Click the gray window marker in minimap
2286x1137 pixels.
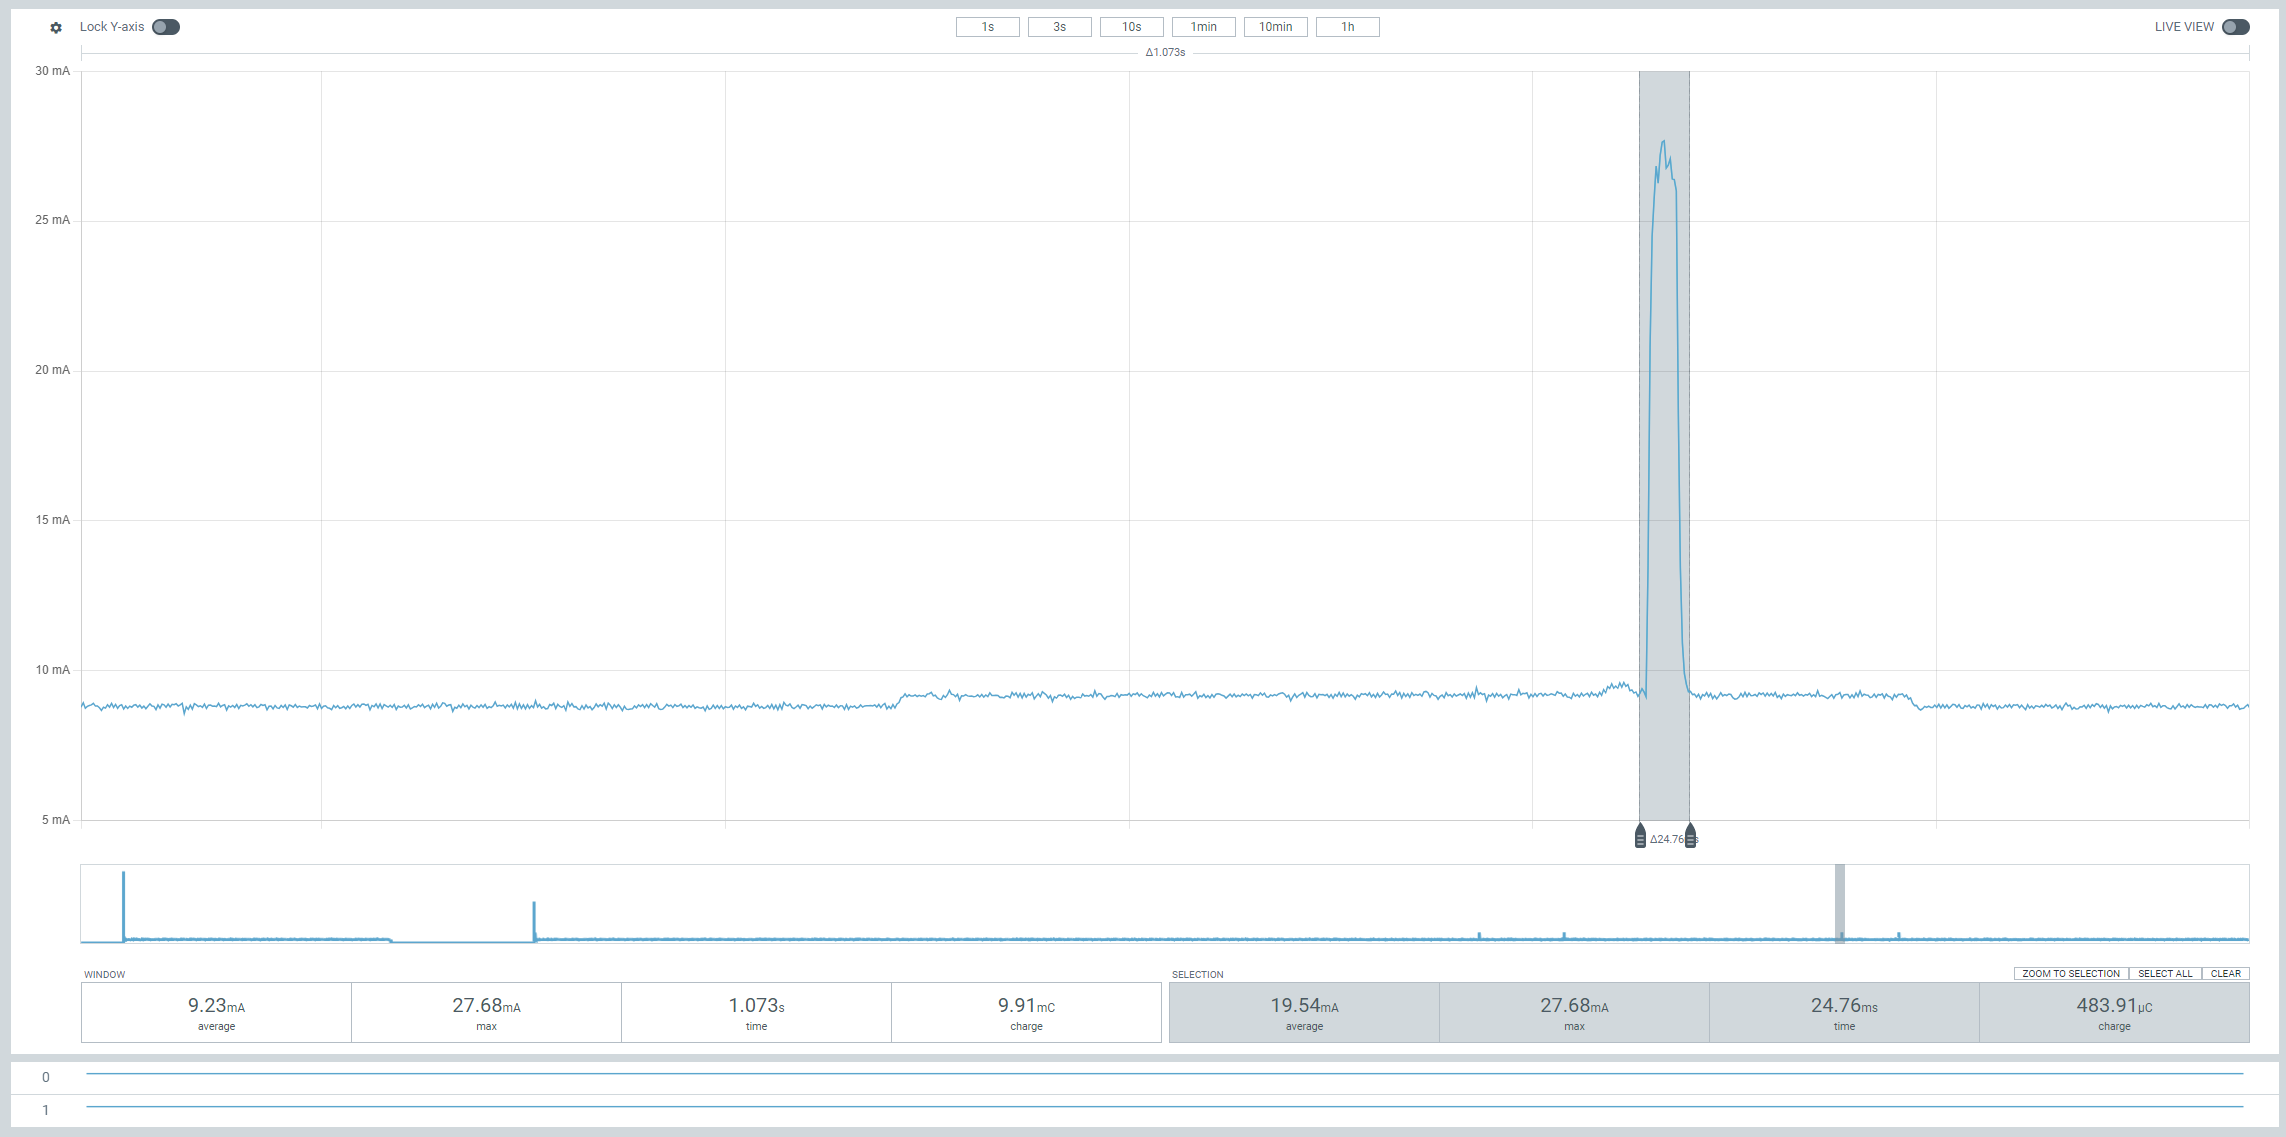click(1839, 900)
